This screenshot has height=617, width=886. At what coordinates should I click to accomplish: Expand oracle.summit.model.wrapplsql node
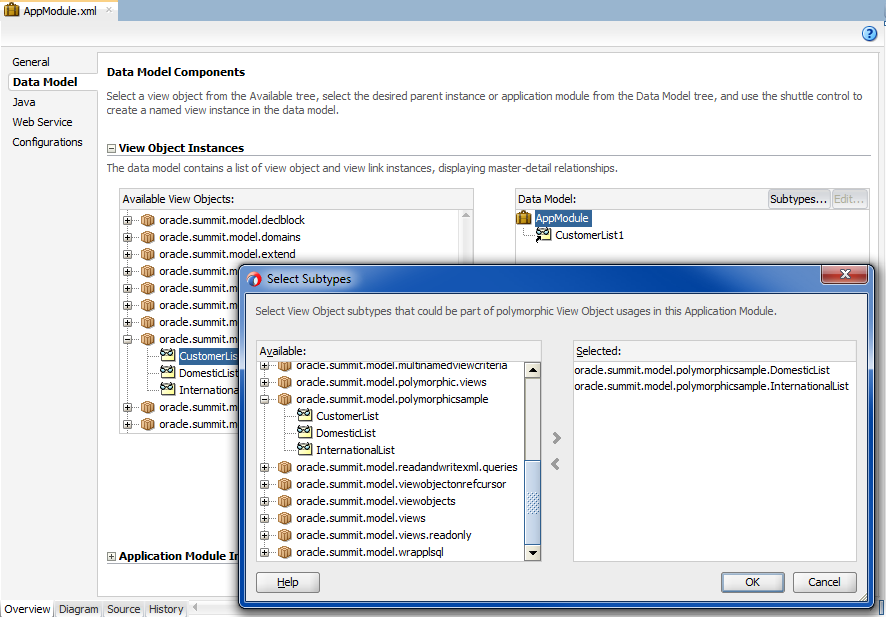(x=264, y=552)
